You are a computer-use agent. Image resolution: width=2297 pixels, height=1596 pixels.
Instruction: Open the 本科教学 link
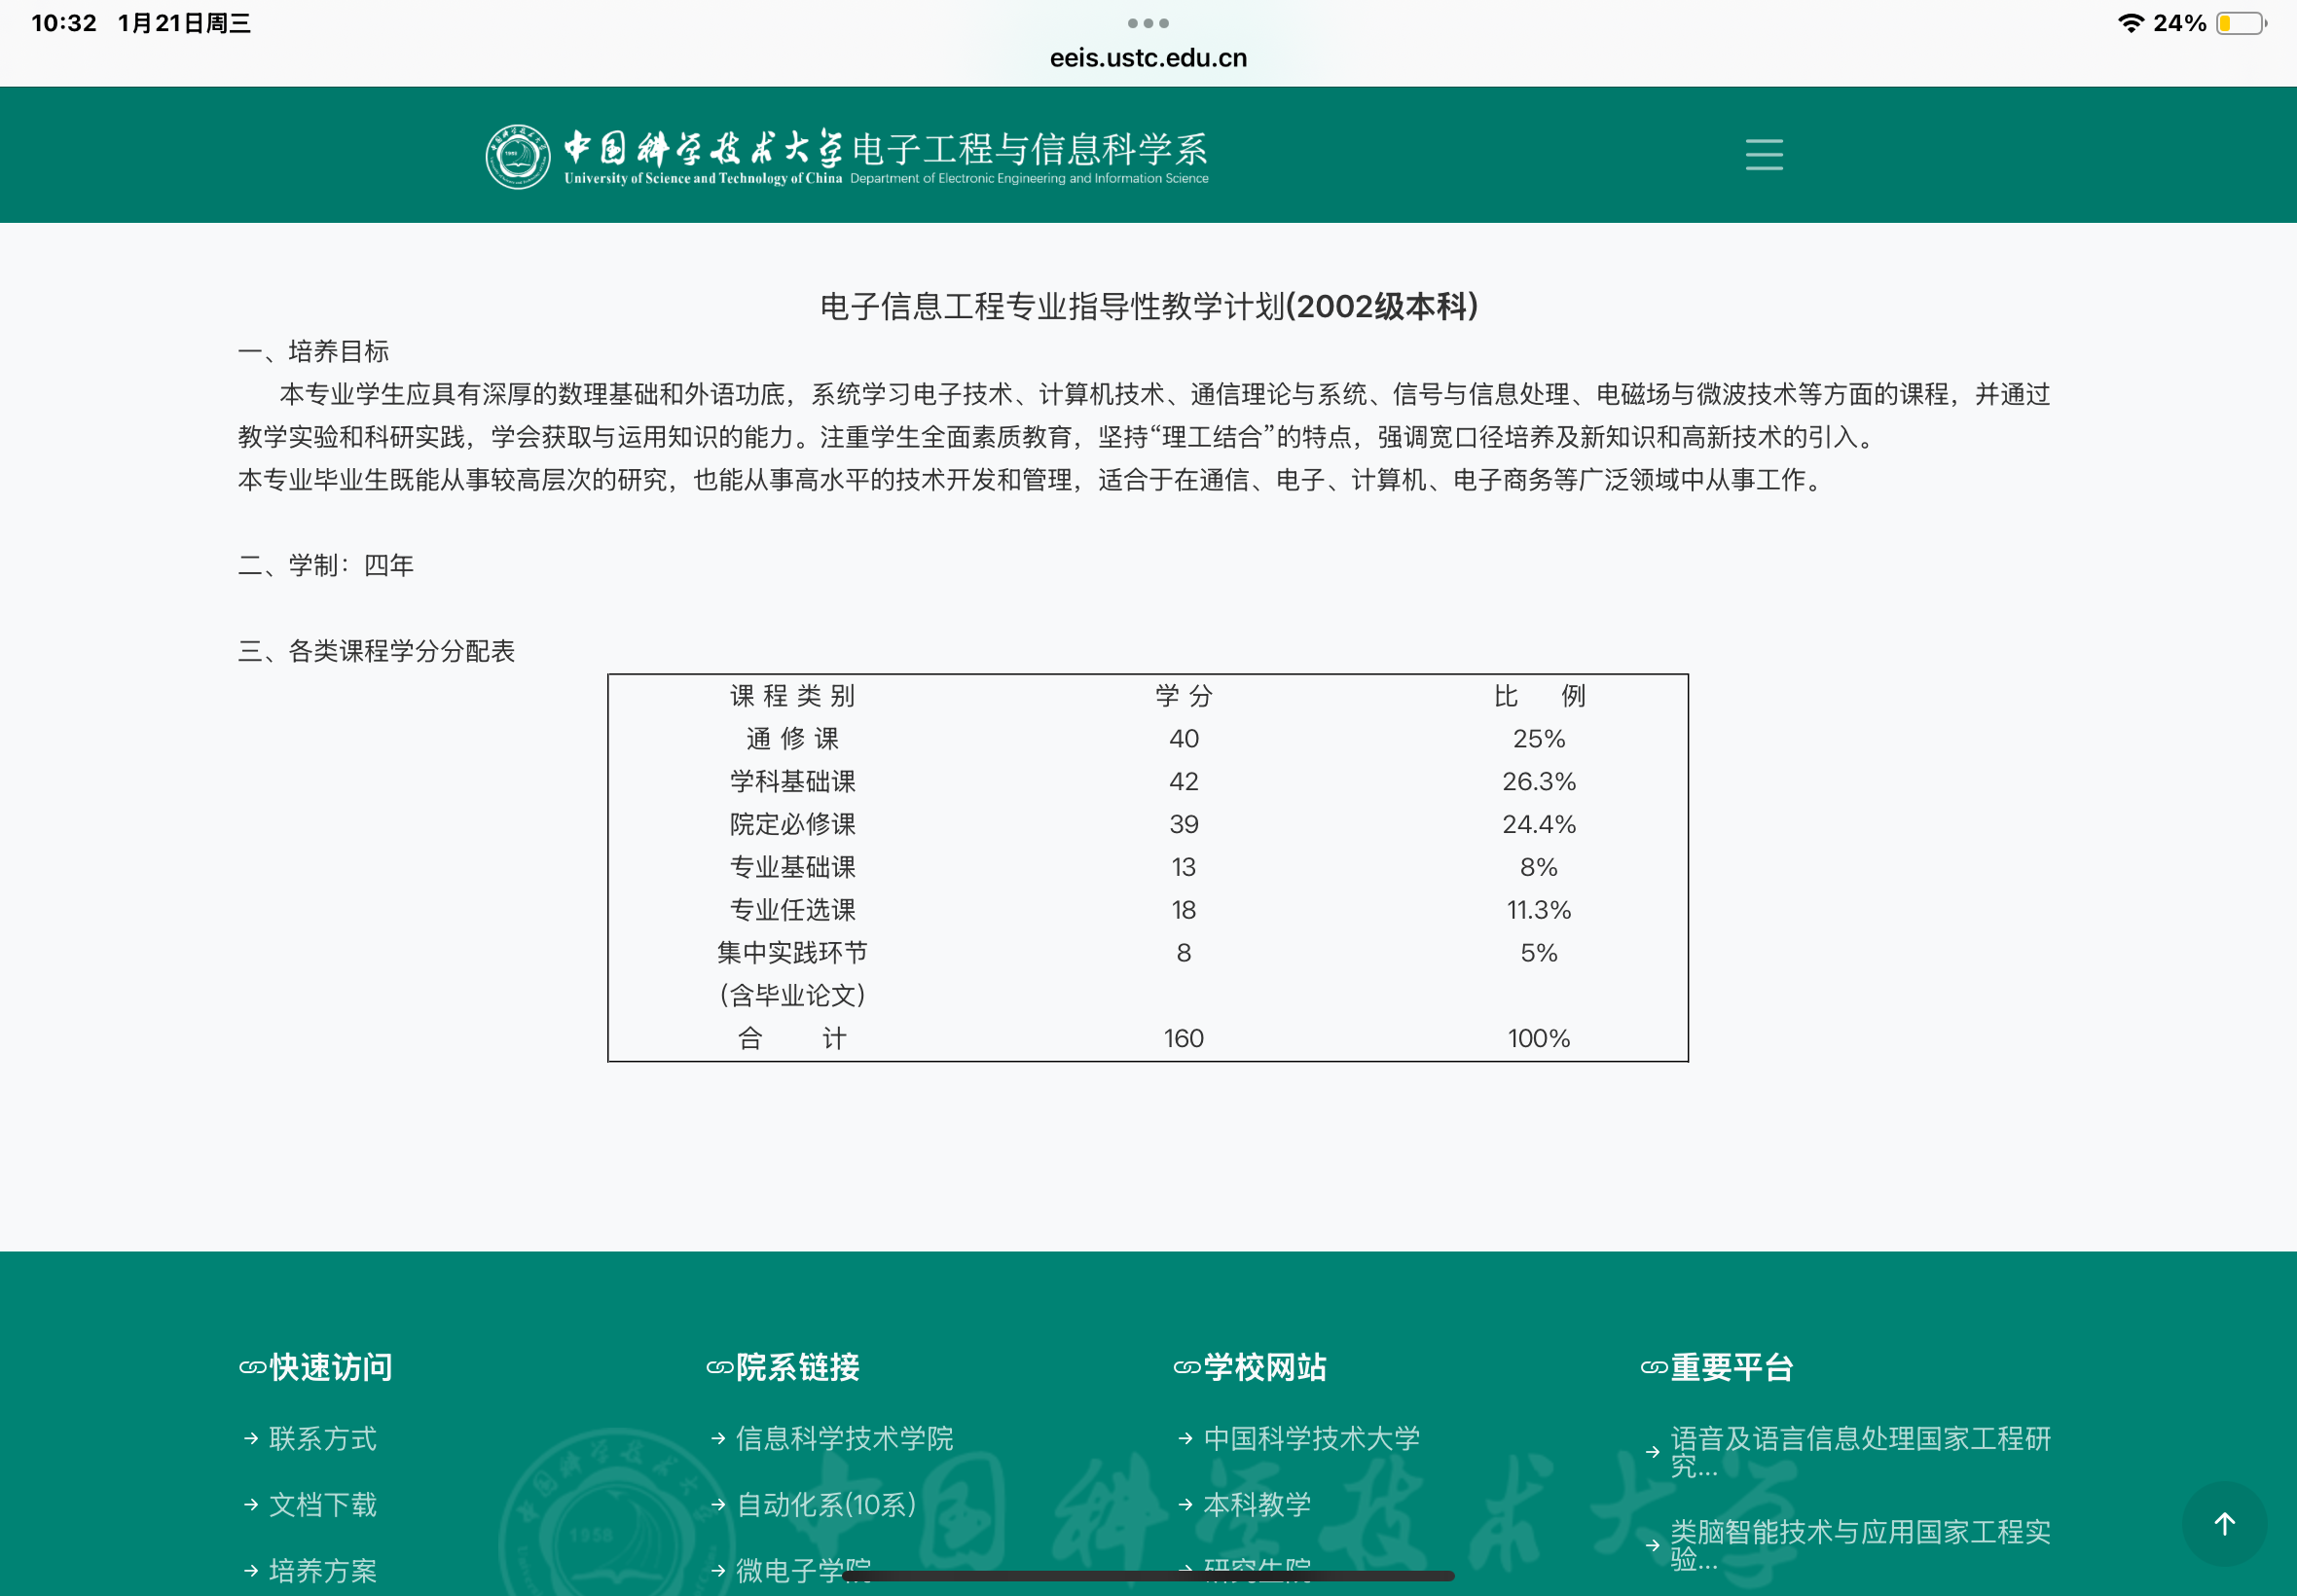pyautogui.click(x=1257, y=1504)
